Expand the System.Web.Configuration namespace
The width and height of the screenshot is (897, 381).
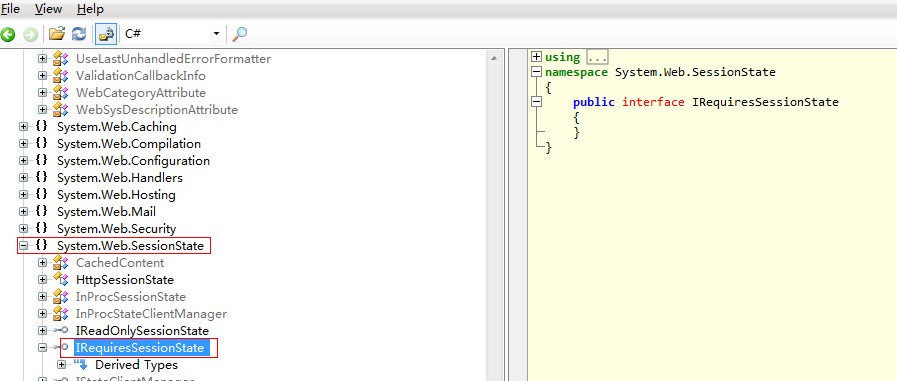23,161
